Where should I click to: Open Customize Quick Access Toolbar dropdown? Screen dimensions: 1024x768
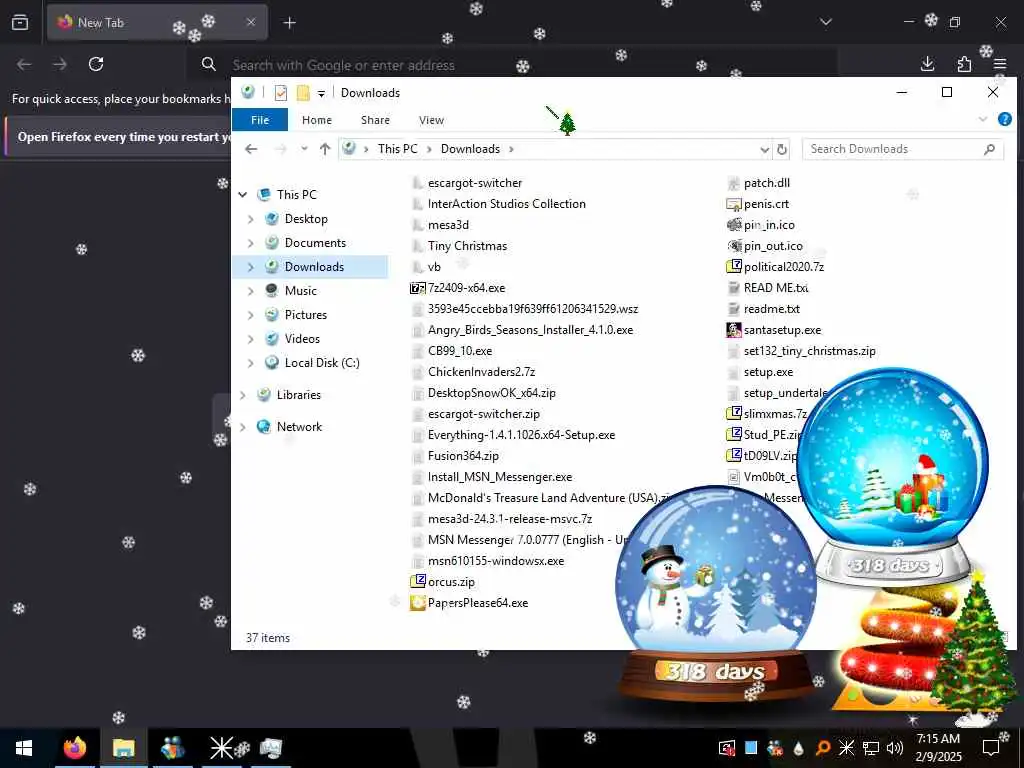point(321,93)
